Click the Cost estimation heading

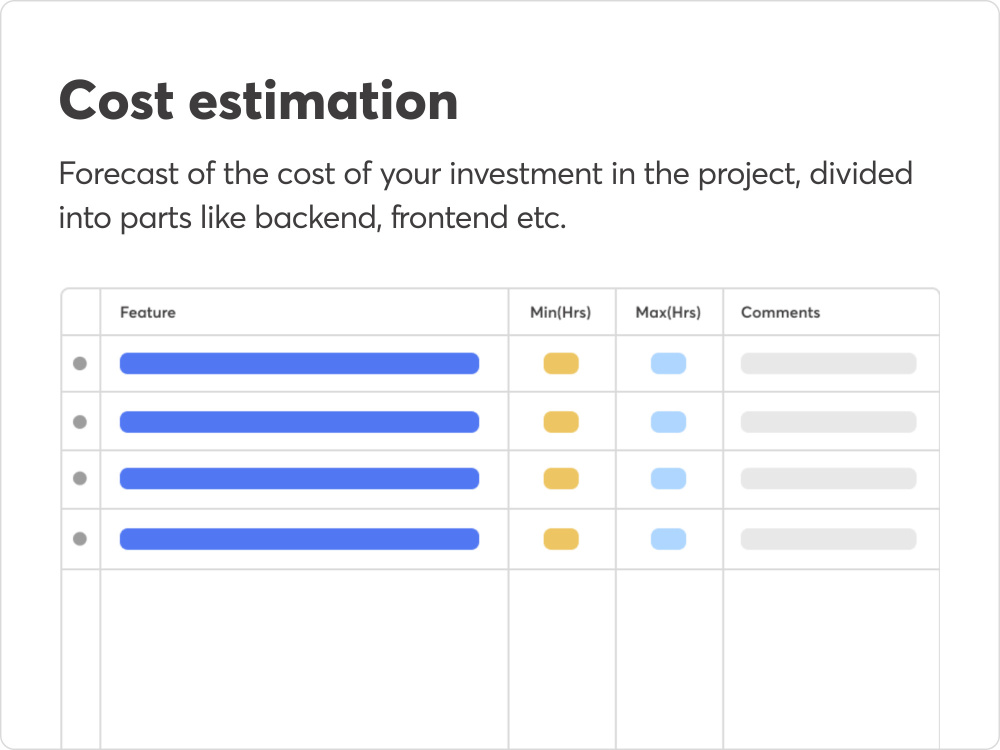coord(258,101)
